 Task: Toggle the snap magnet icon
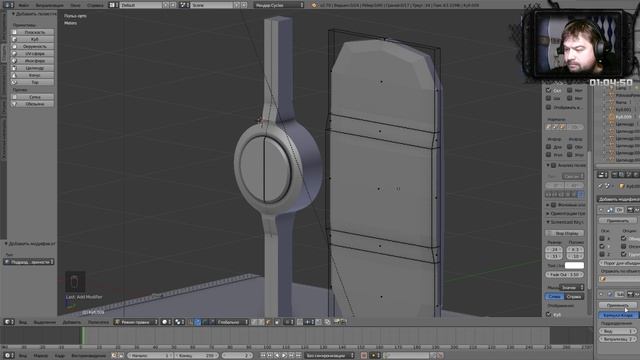tap(300, 322)
